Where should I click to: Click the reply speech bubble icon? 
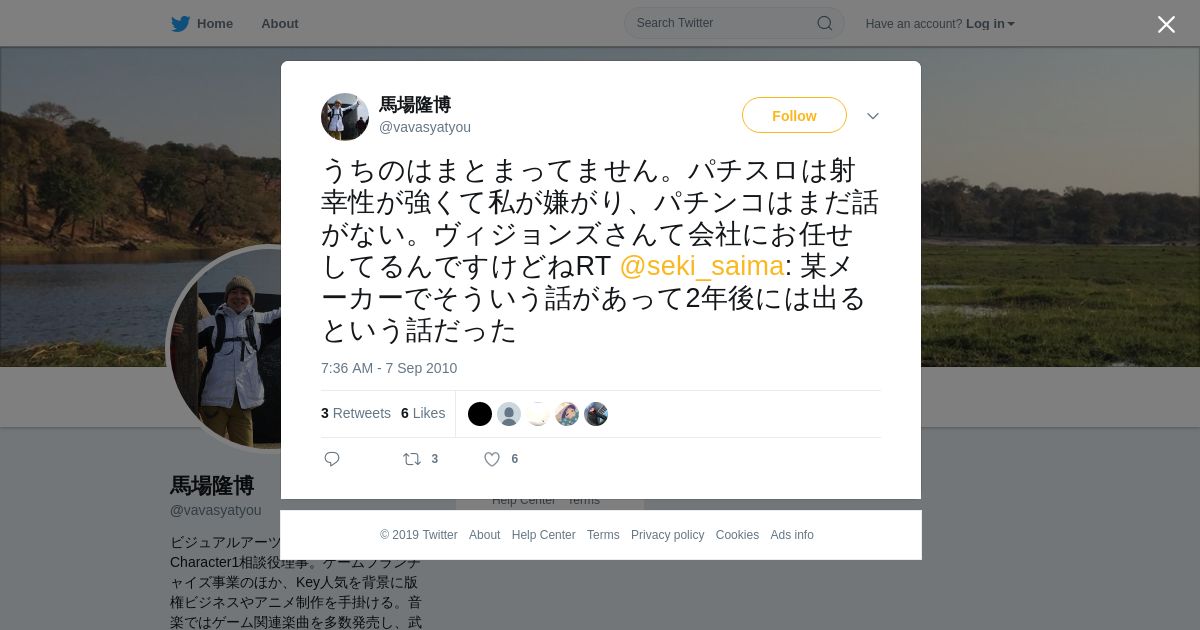pos(332,459)
